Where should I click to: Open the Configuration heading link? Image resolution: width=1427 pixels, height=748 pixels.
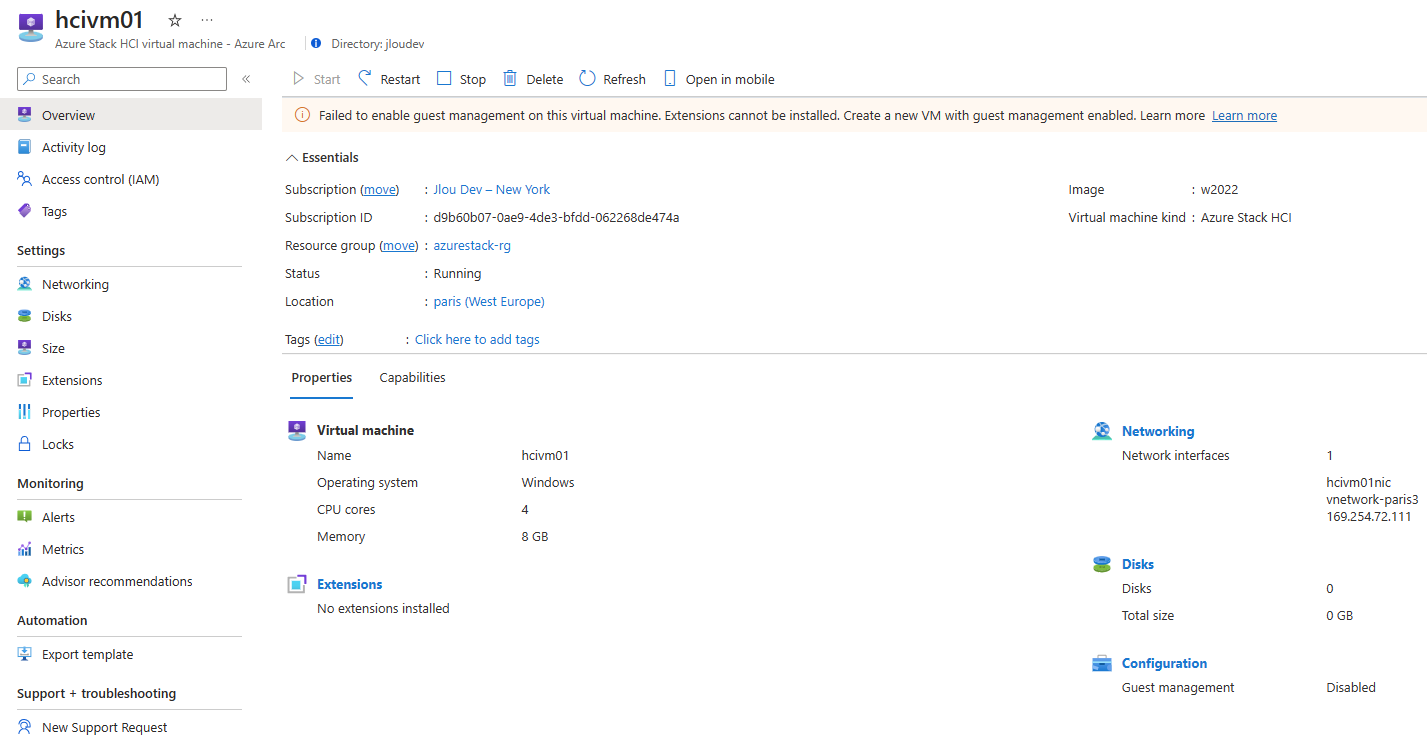coord(1164,664)
